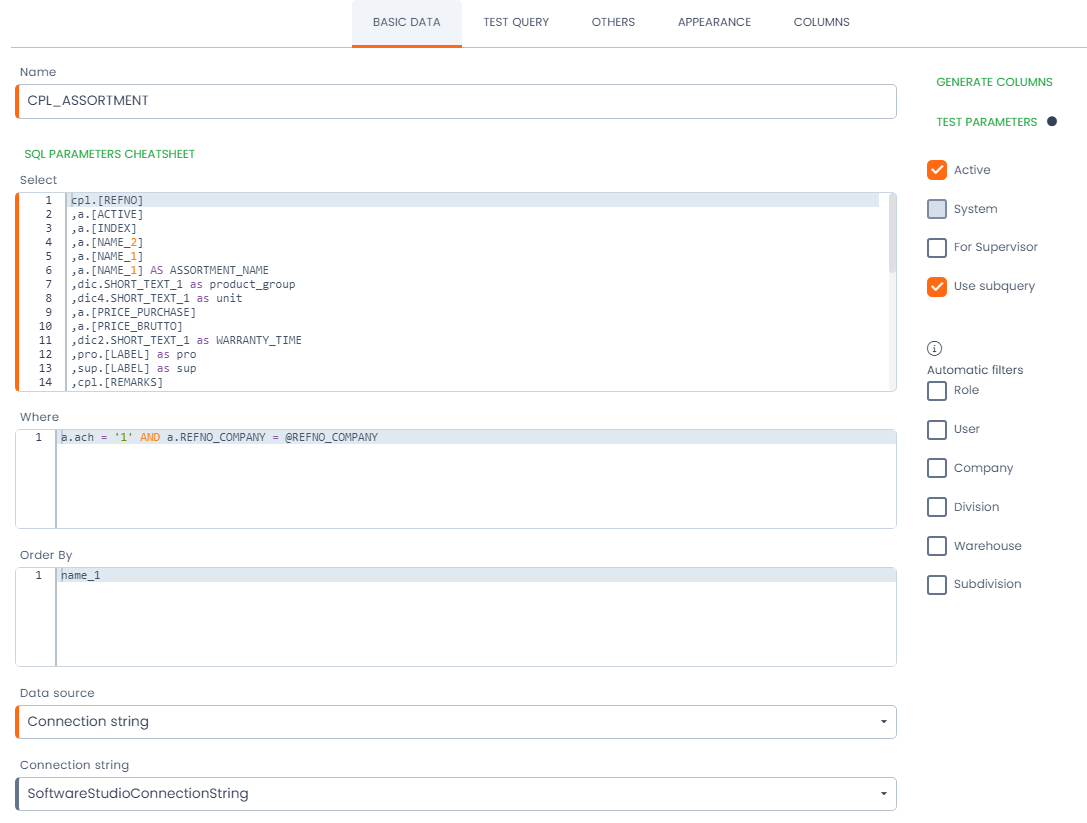Open the SQL Parameters Cheatsheet link
This screenshot has width=1087, height=823.
109,154
